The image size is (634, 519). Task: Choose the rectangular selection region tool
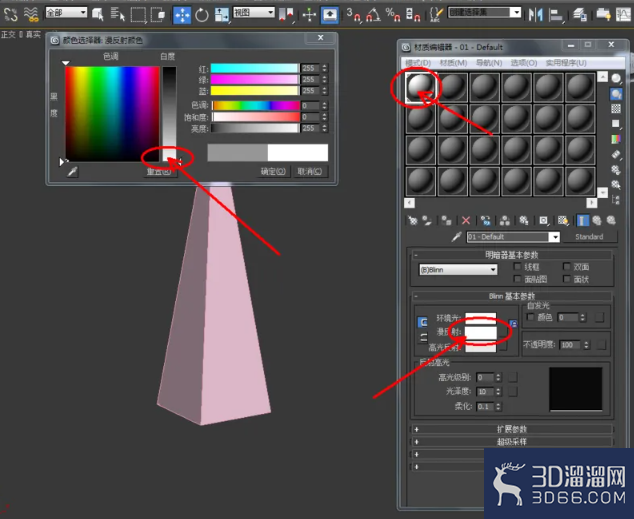138,15
